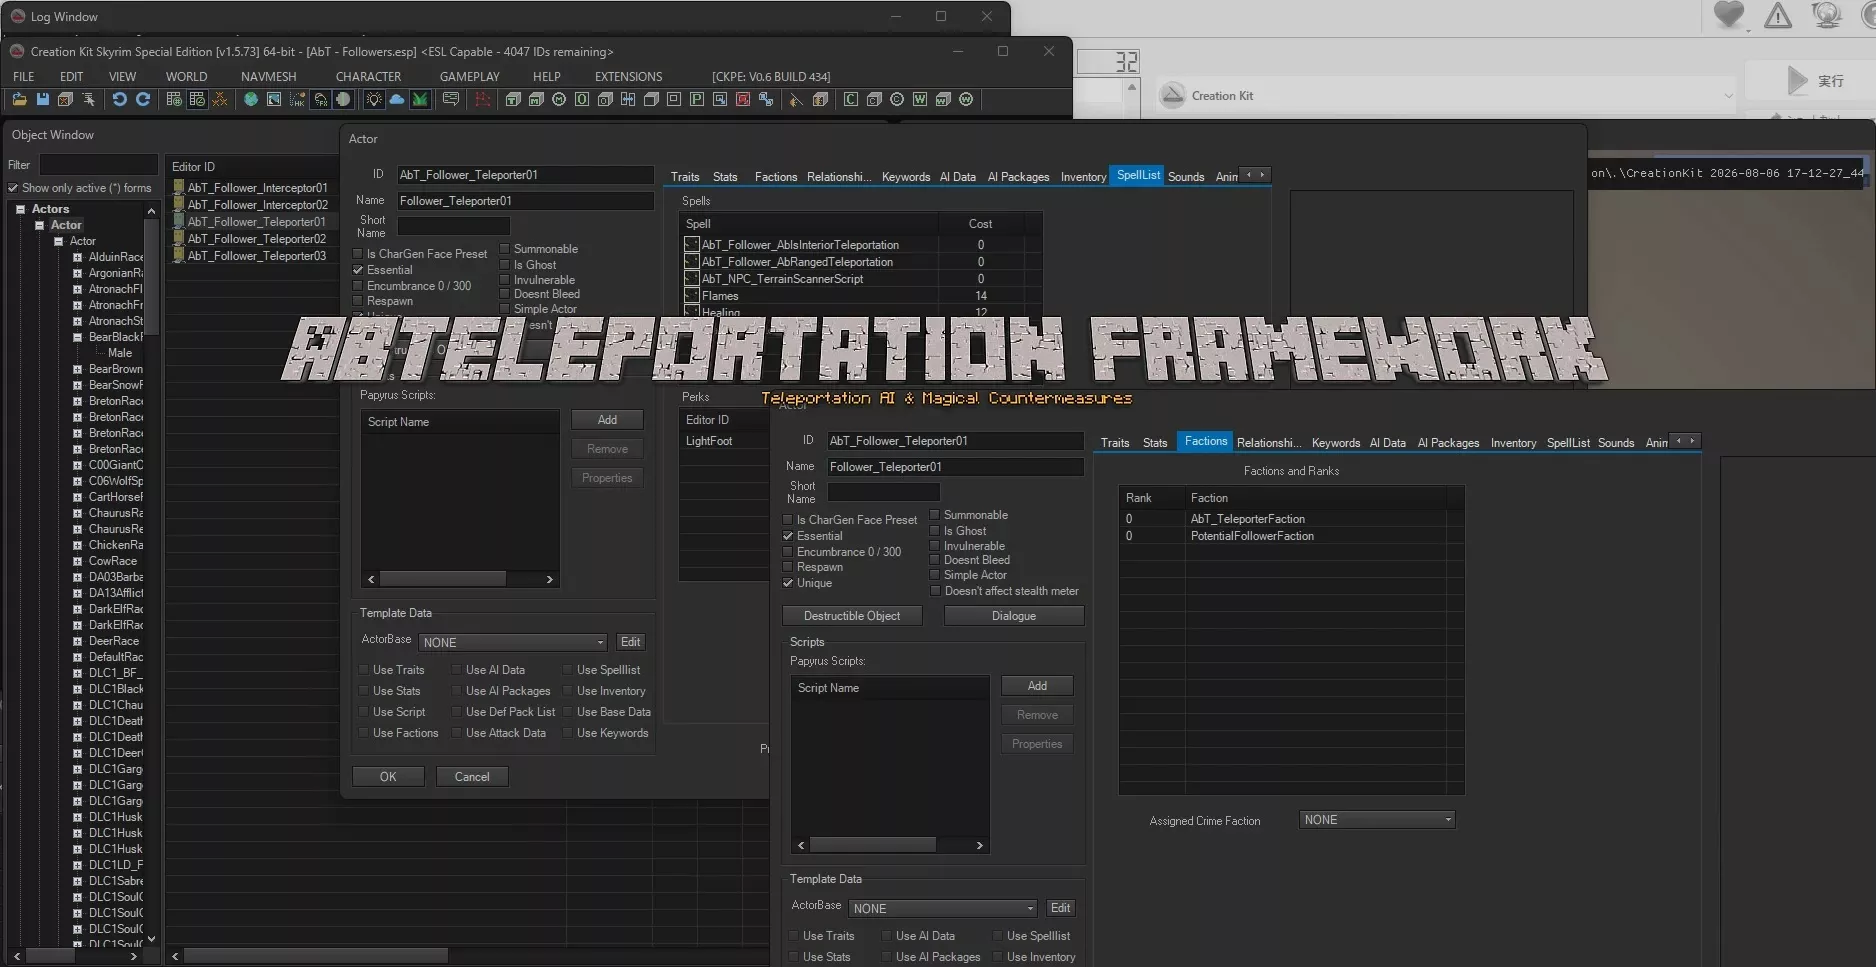Click the Destructible Object button
This screenshot has height=967, width=1876.
(852, 616)
